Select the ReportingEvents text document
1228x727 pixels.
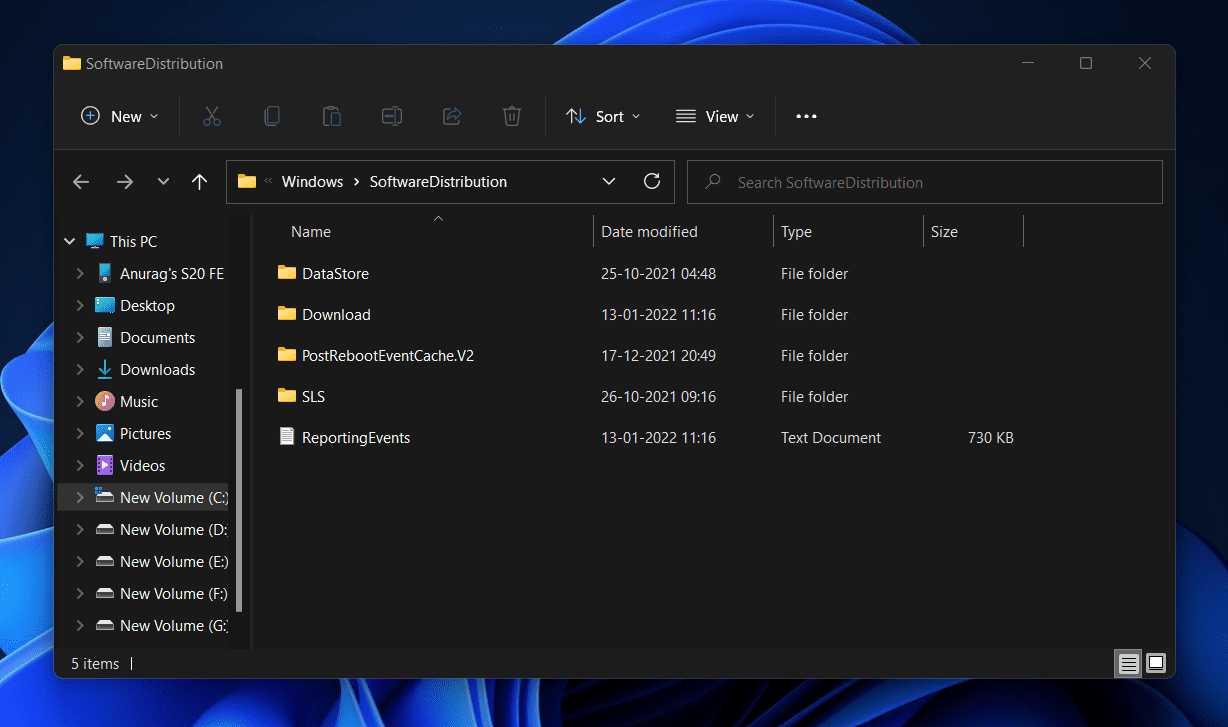(356, 438)
